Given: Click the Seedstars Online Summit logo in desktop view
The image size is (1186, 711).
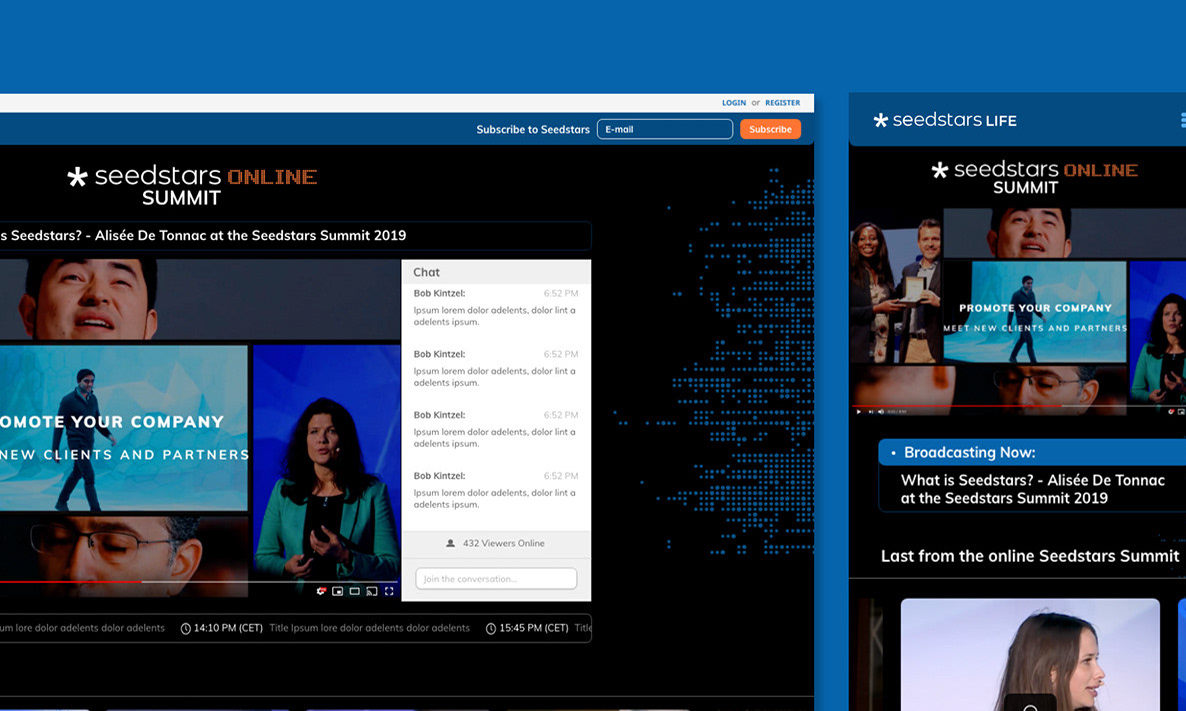Looking at the screenshot, I should tap(192, 185).
